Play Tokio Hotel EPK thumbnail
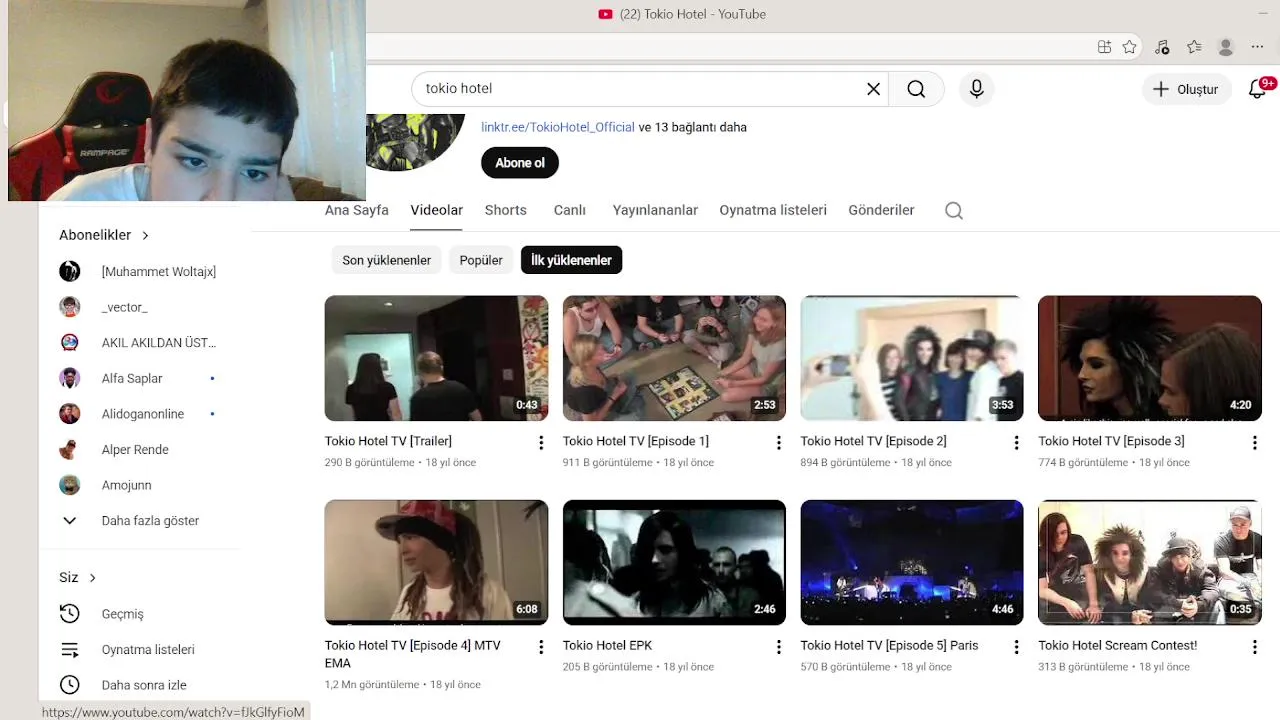The image size is (1280, 720). point(674,563)
